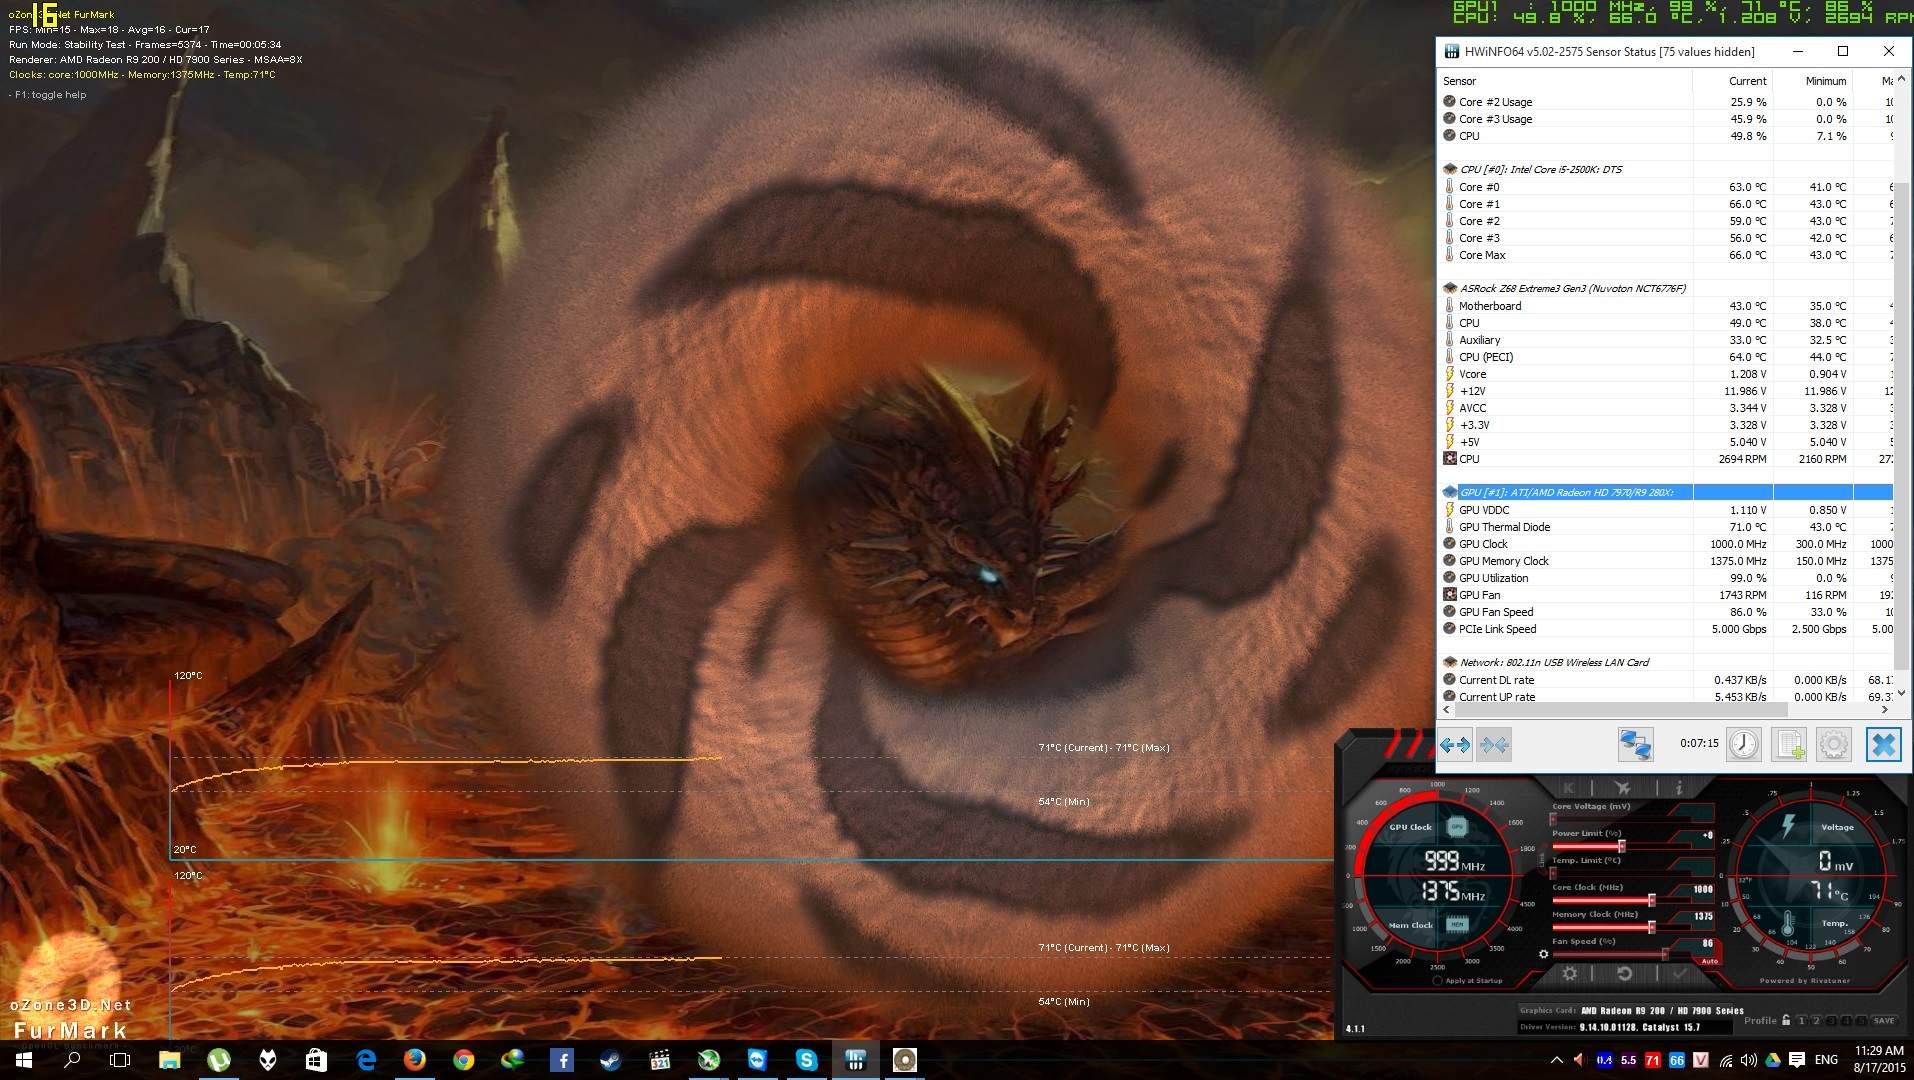This screenshot has height=1080, width=1914.
Task: Expand hidden system tray icons chevron
Action: (1556, 1060)
